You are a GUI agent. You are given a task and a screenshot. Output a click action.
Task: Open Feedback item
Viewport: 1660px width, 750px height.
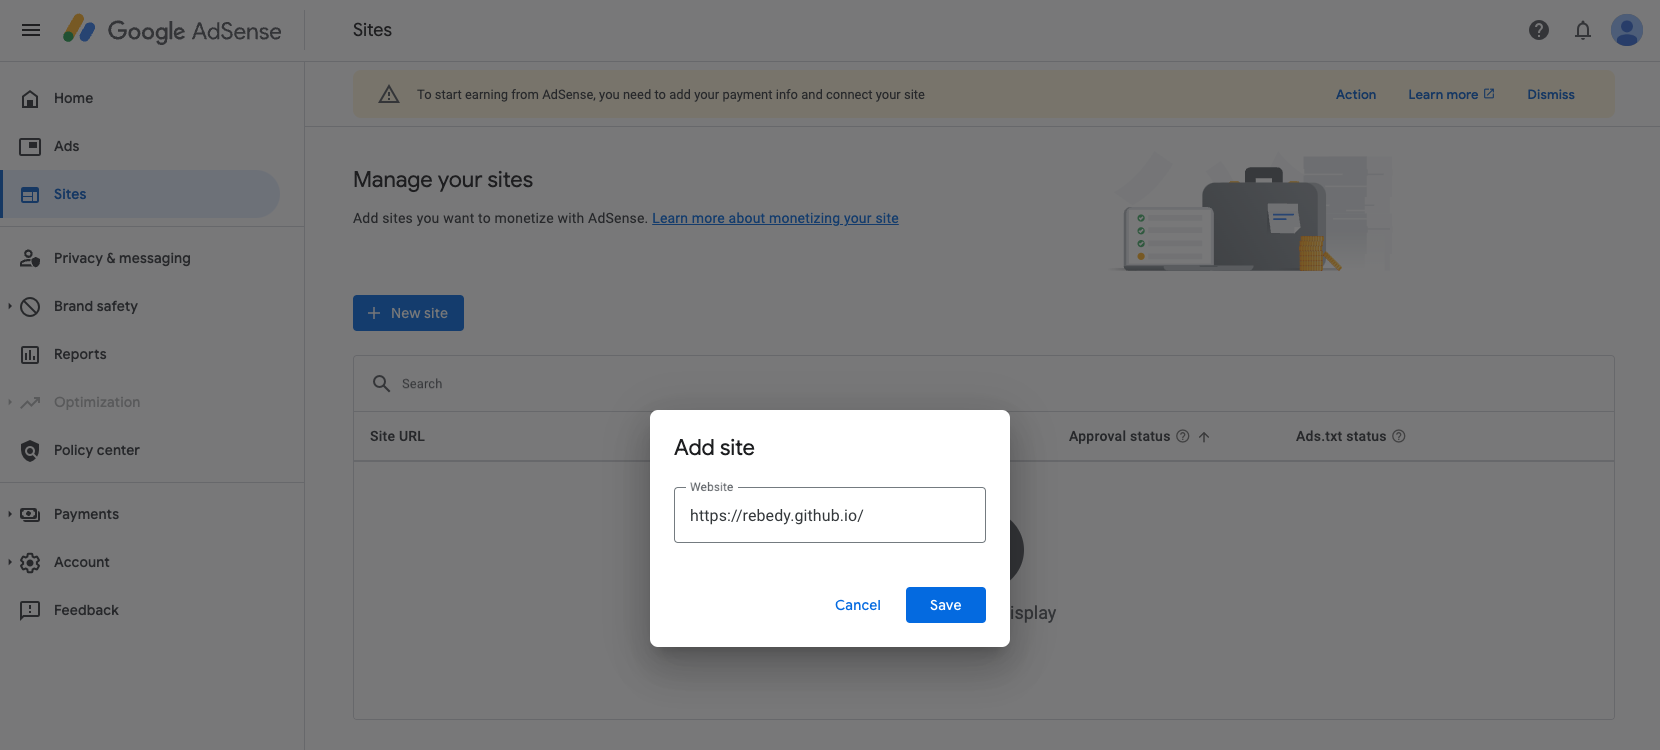pos(140,610)
